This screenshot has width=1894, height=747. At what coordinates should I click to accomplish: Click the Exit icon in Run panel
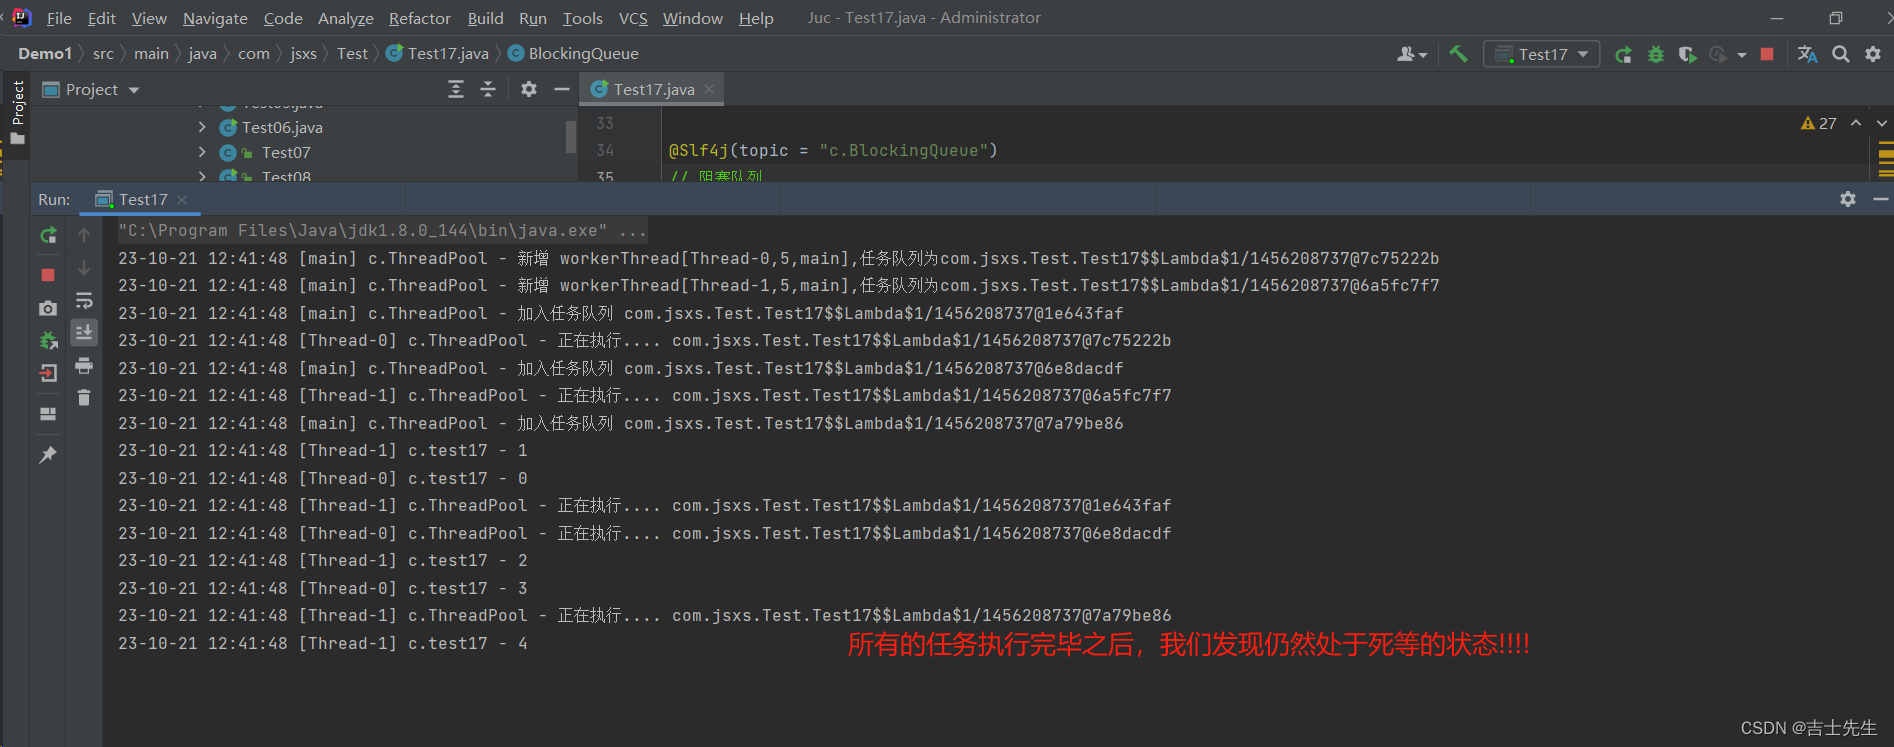(48, 373)
